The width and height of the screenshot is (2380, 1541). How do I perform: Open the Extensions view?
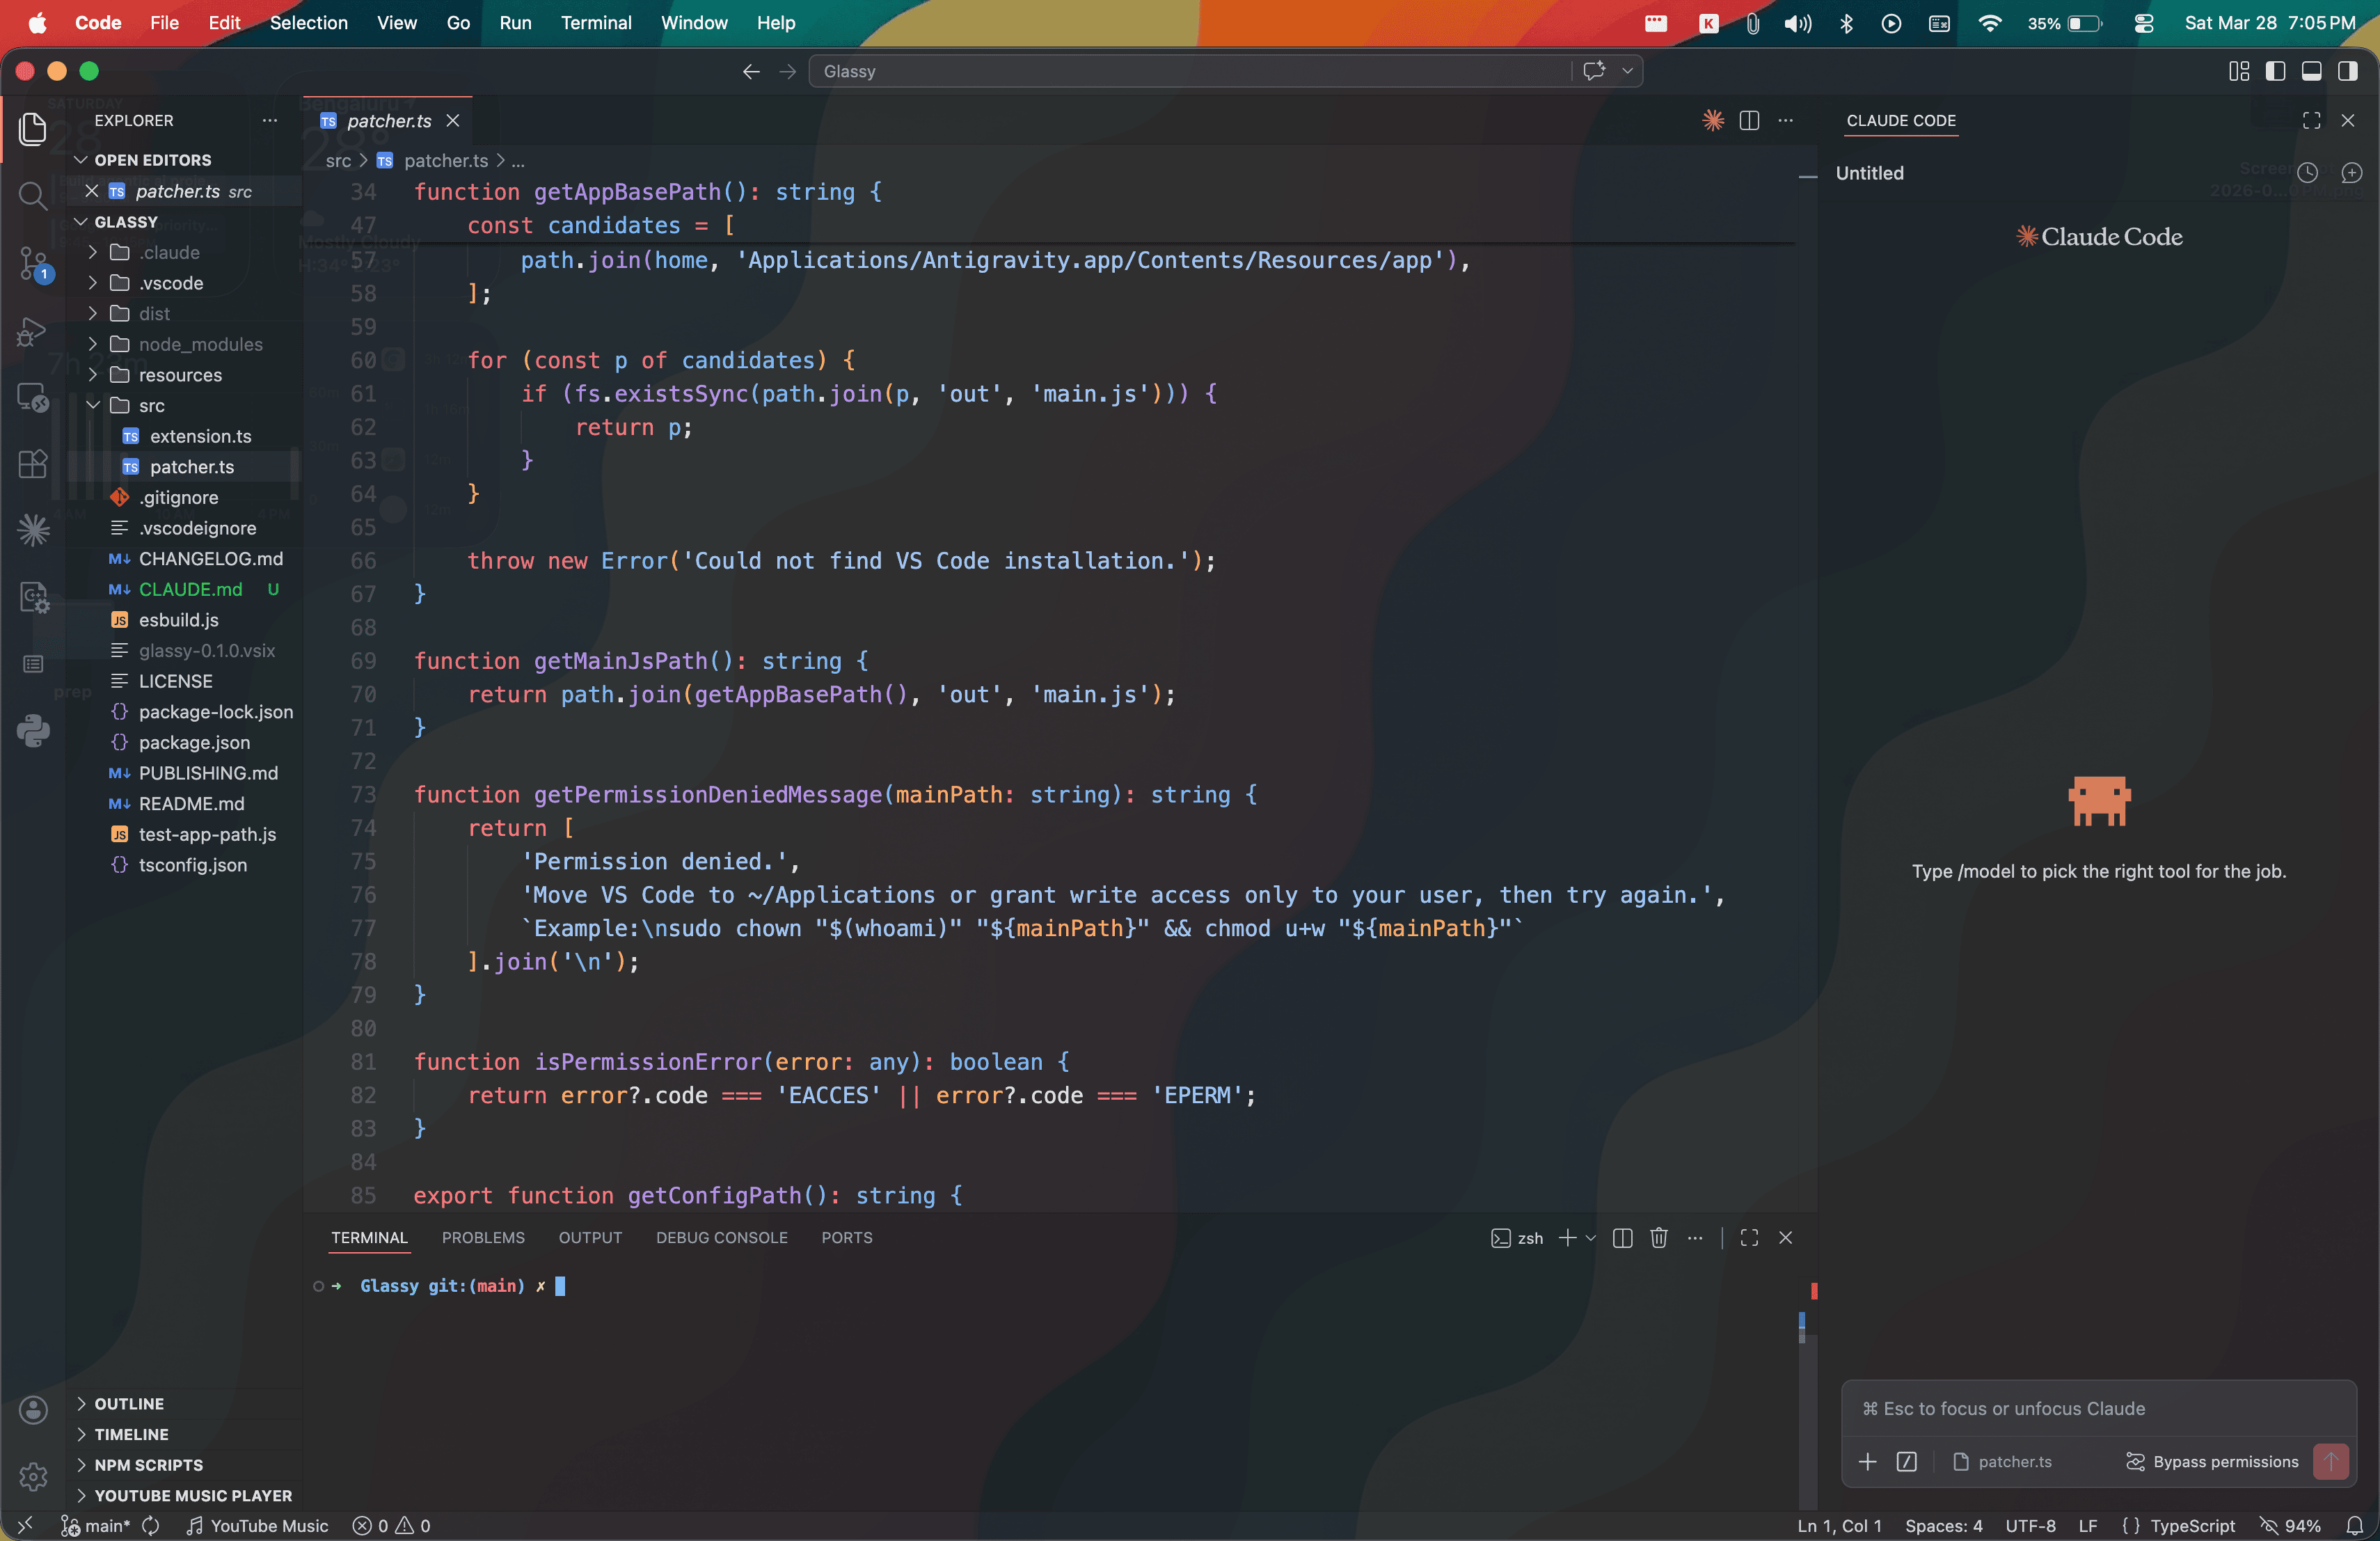tap(33, 464)
